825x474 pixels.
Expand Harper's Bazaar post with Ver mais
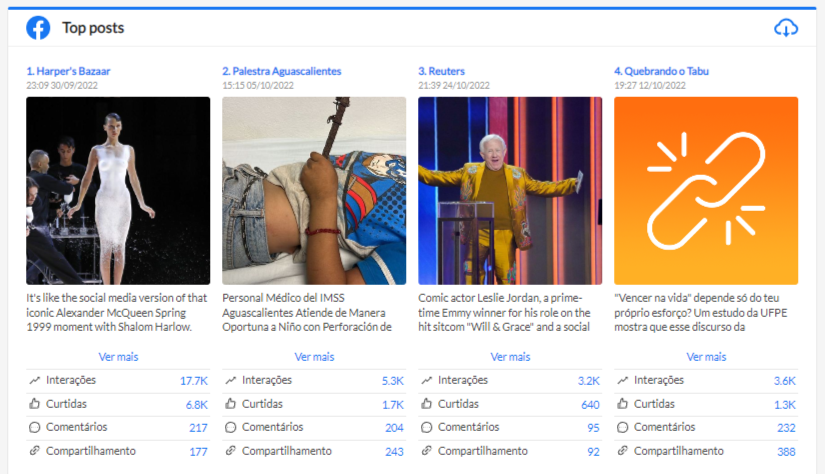pos(118,357)
